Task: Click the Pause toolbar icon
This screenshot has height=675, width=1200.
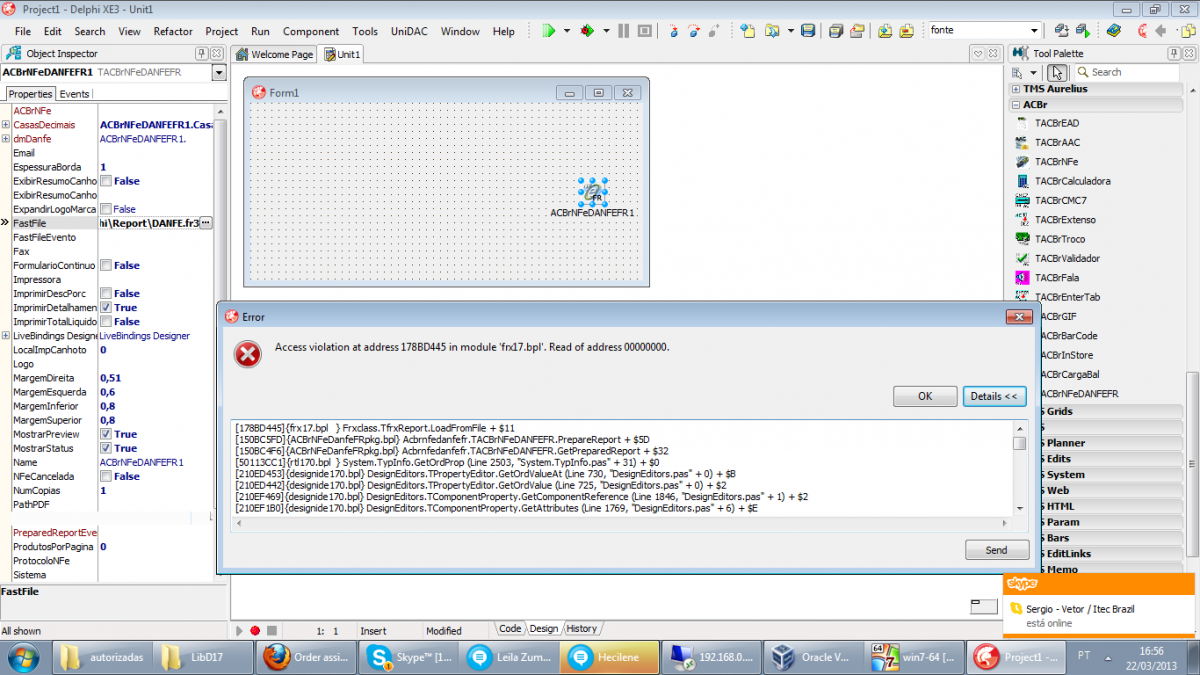Action: [x=624, y=31]
